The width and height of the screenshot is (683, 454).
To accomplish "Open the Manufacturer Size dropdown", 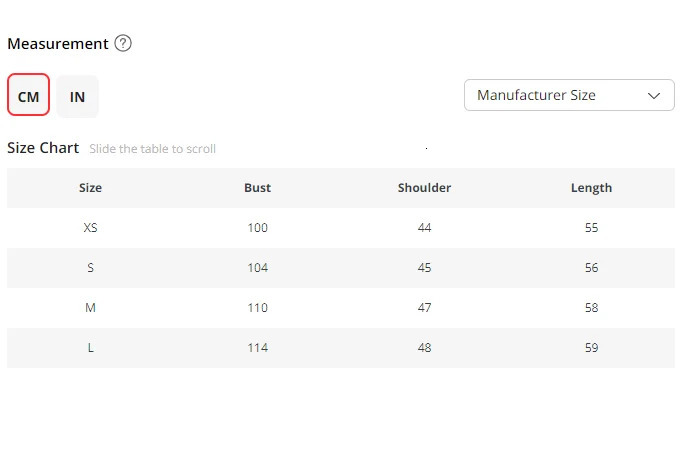I will pyautogui.click(x=569, y=96).
